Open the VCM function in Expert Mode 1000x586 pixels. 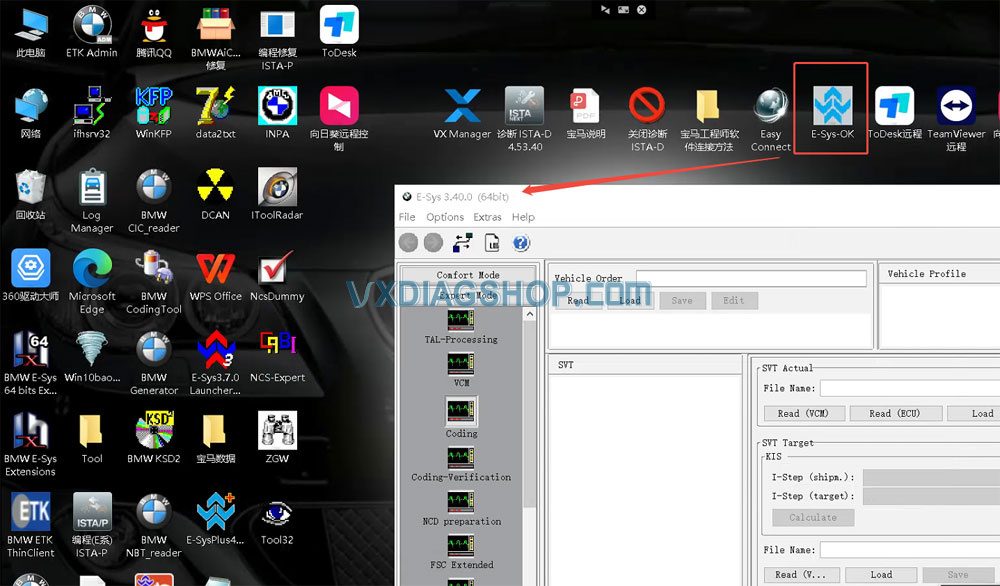[461, 372]
